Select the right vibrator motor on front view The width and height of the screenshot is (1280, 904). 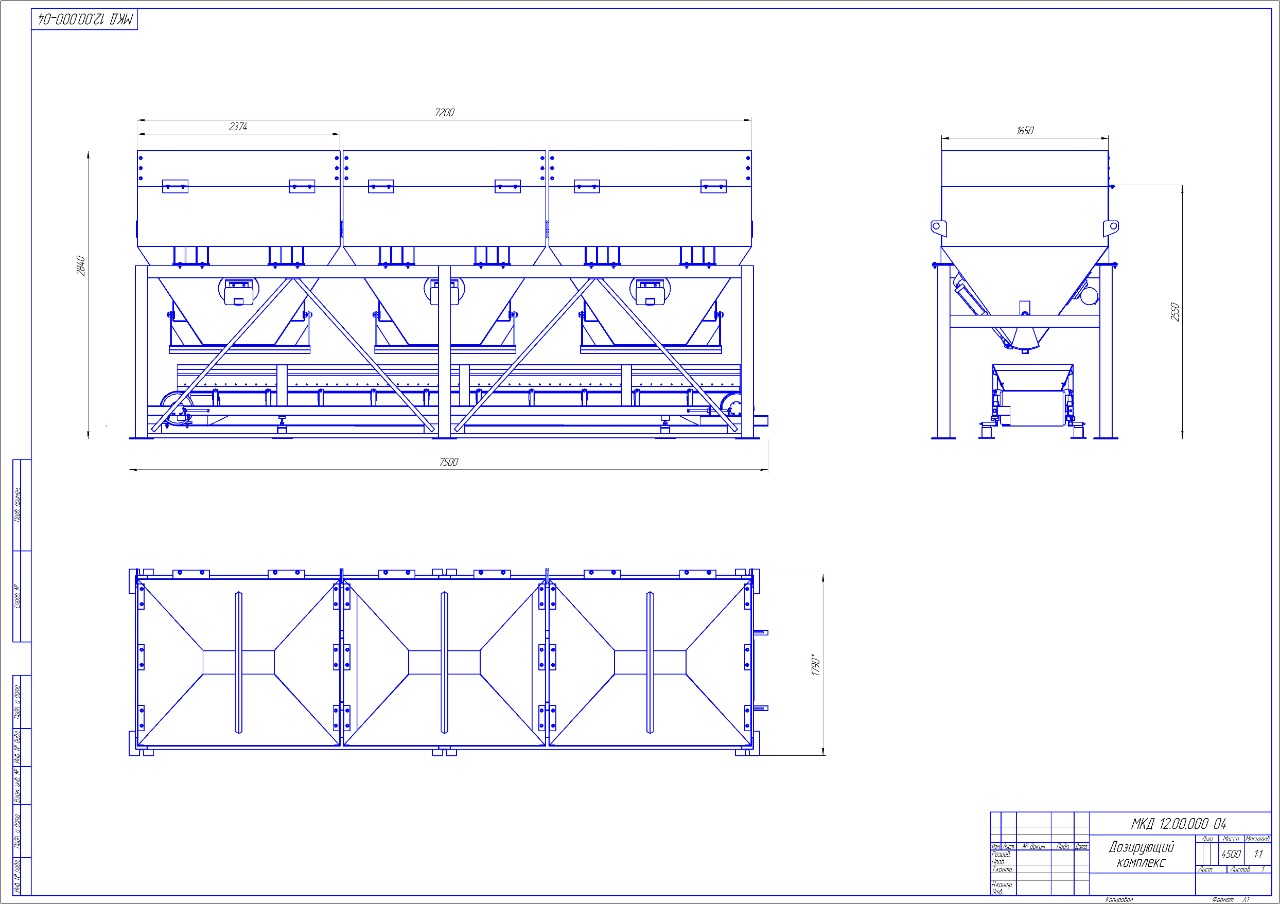pos(649,290)
